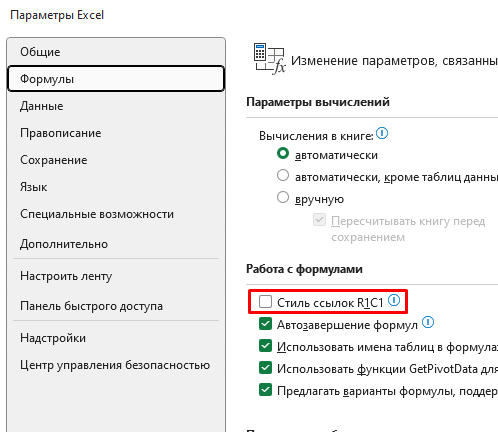
Task: Select the автоматически radio option
Action: [283, 153]
